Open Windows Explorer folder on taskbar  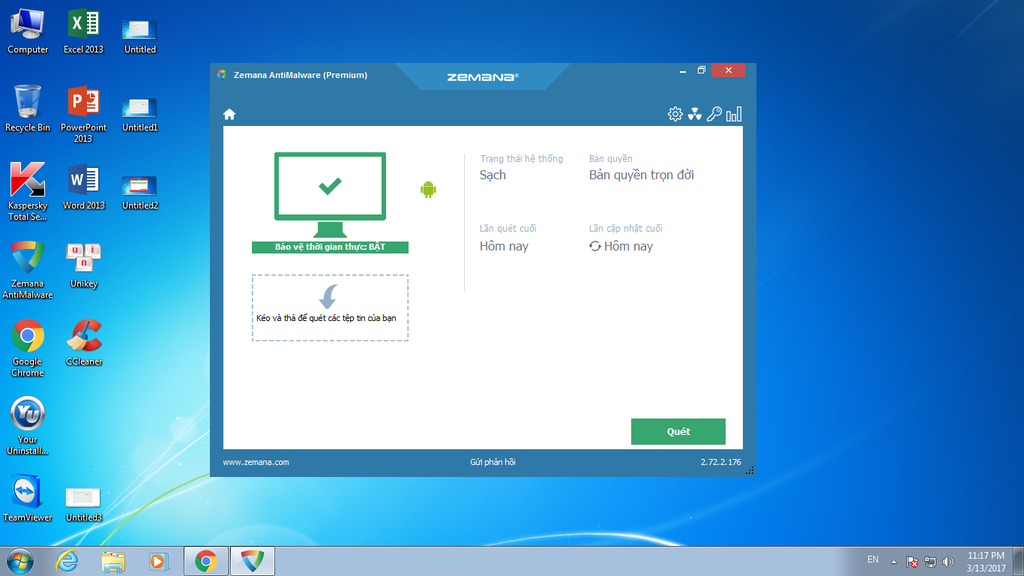[x=113, y=561]
